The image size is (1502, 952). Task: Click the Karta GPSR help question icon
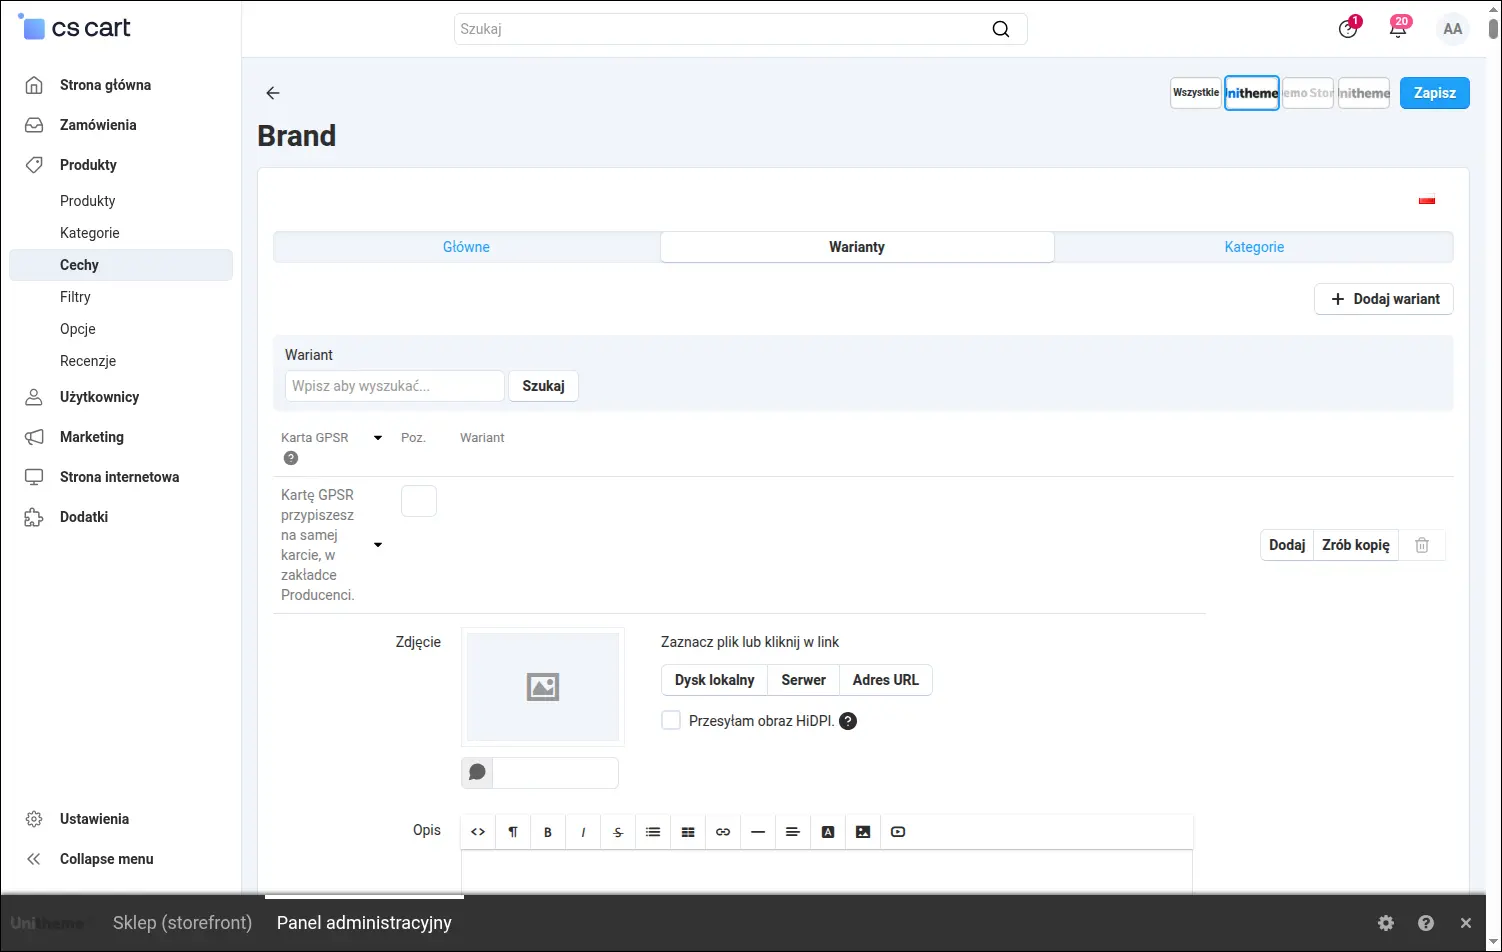point(291,458)
